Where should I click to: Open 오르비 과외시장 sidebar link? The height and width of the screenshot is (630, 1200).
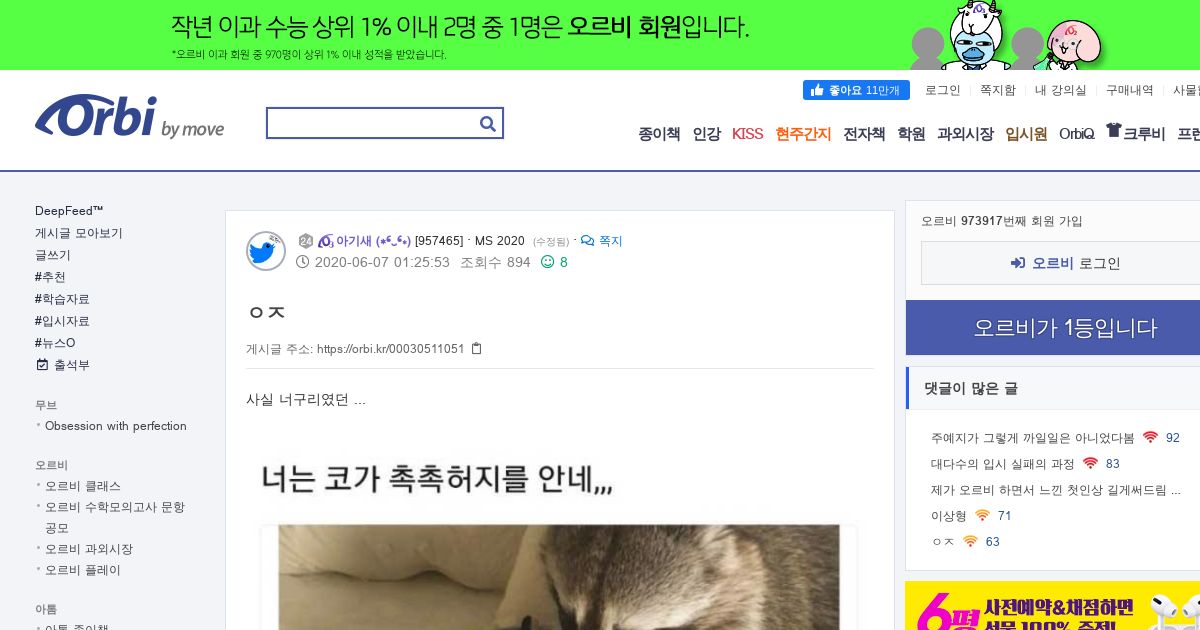point(89,549)
